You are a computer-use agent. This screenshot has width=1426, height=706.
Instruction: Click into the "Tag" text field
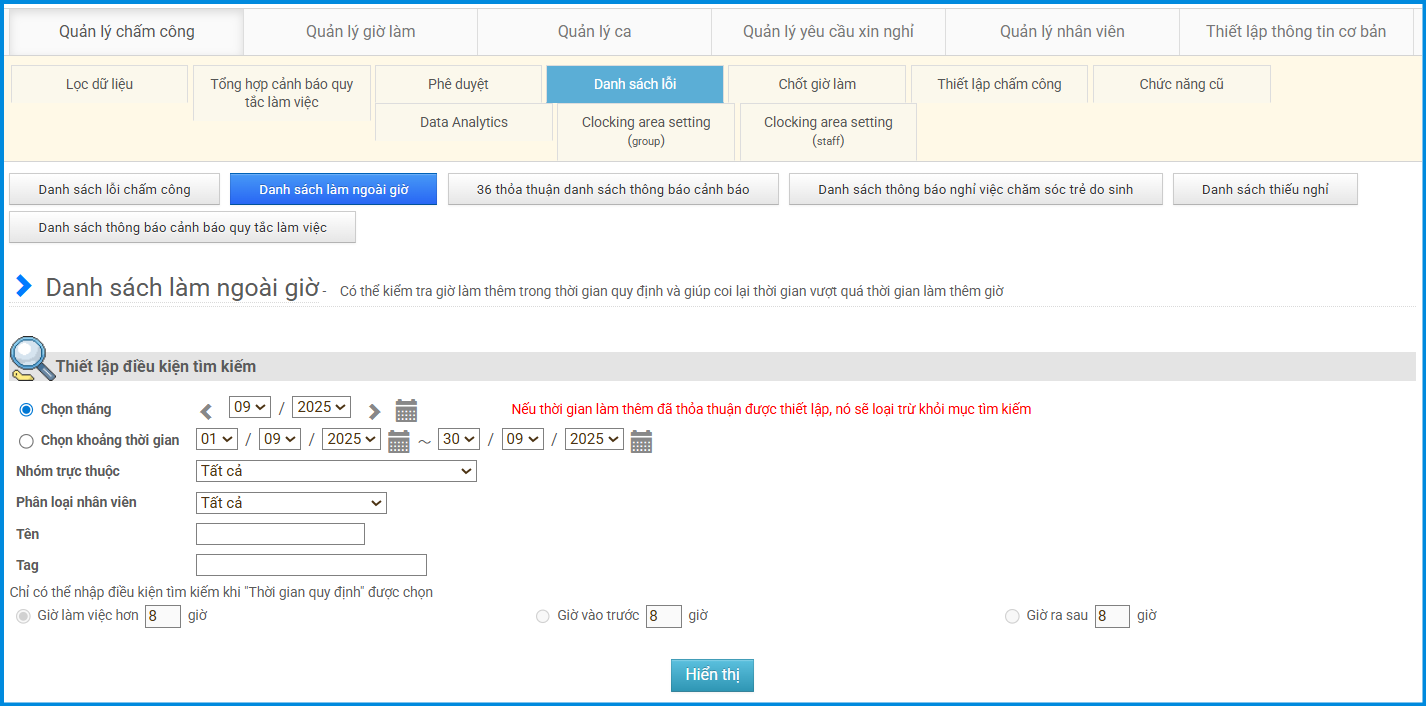click(311, 565)
